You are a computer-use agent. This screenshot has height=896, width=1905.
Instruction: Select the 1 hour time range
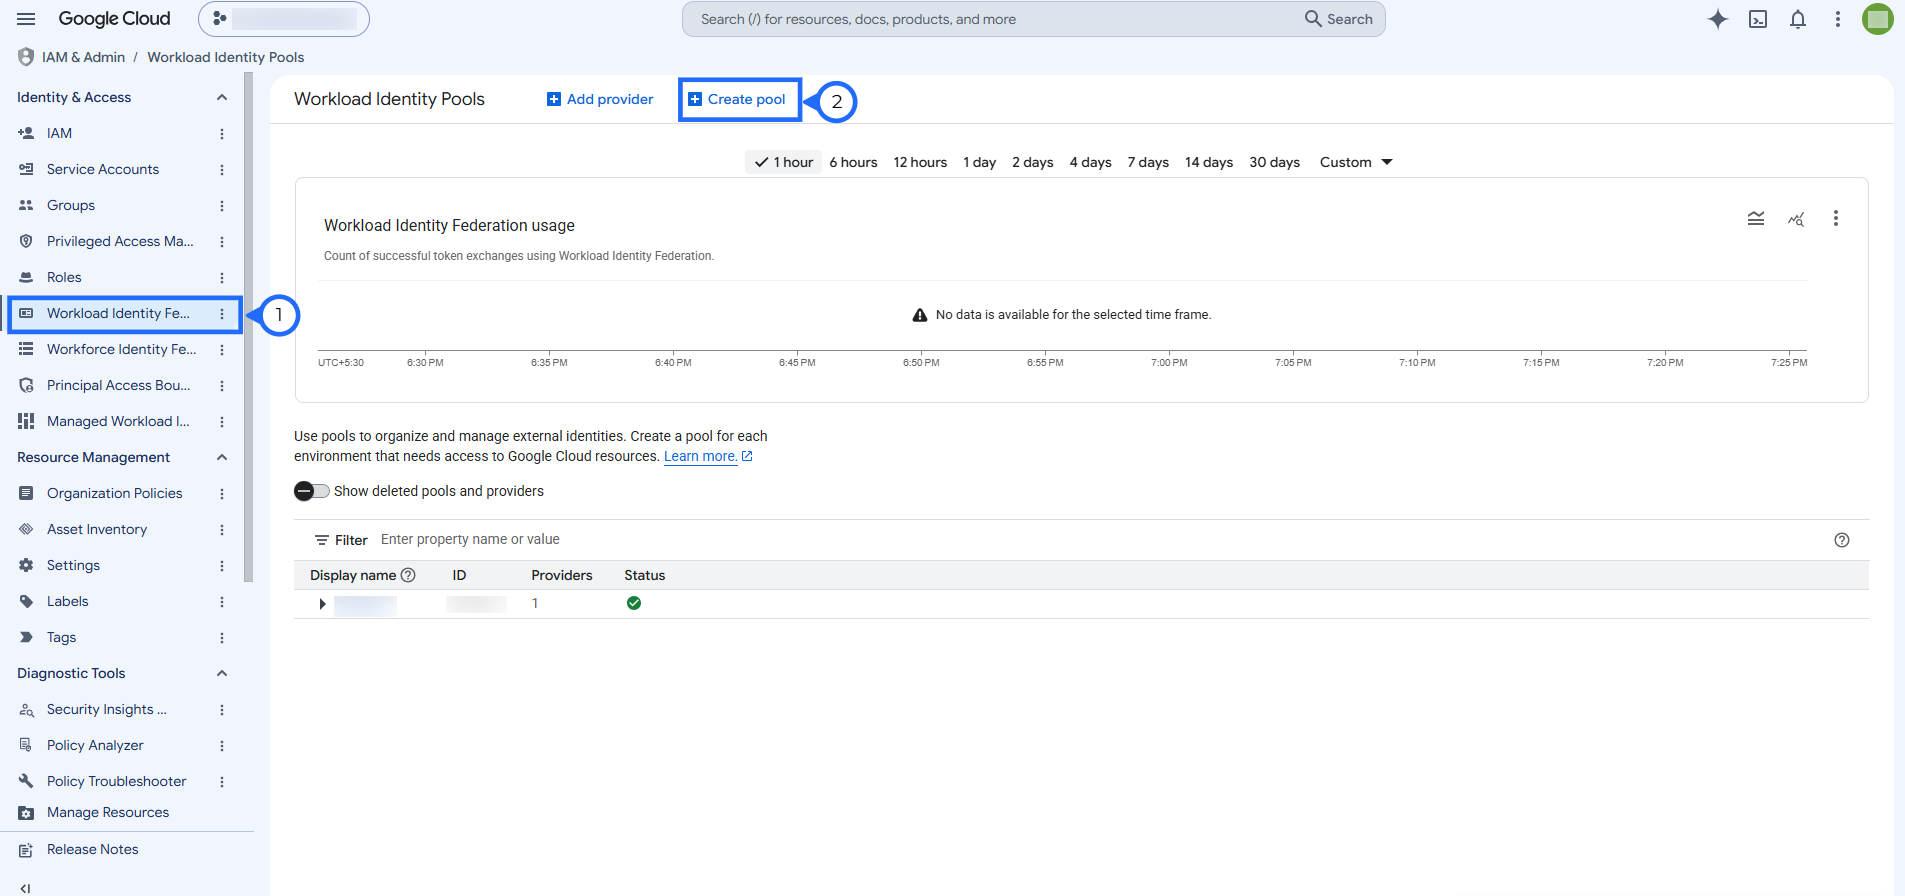pos(784,162)
